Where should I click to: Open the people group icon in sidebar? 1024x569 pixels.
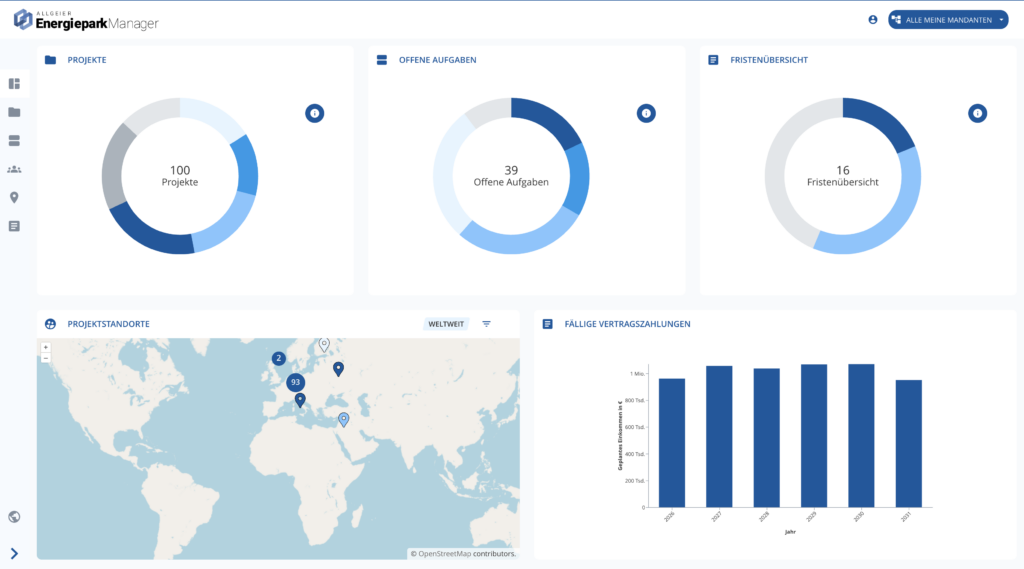(14, 169)
